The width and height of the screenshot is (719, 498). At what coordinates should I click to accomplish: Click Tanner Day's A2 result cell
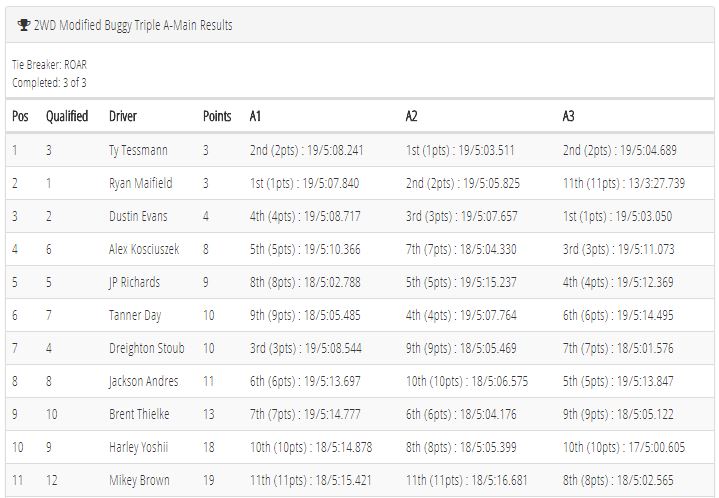tap(461, 315)
